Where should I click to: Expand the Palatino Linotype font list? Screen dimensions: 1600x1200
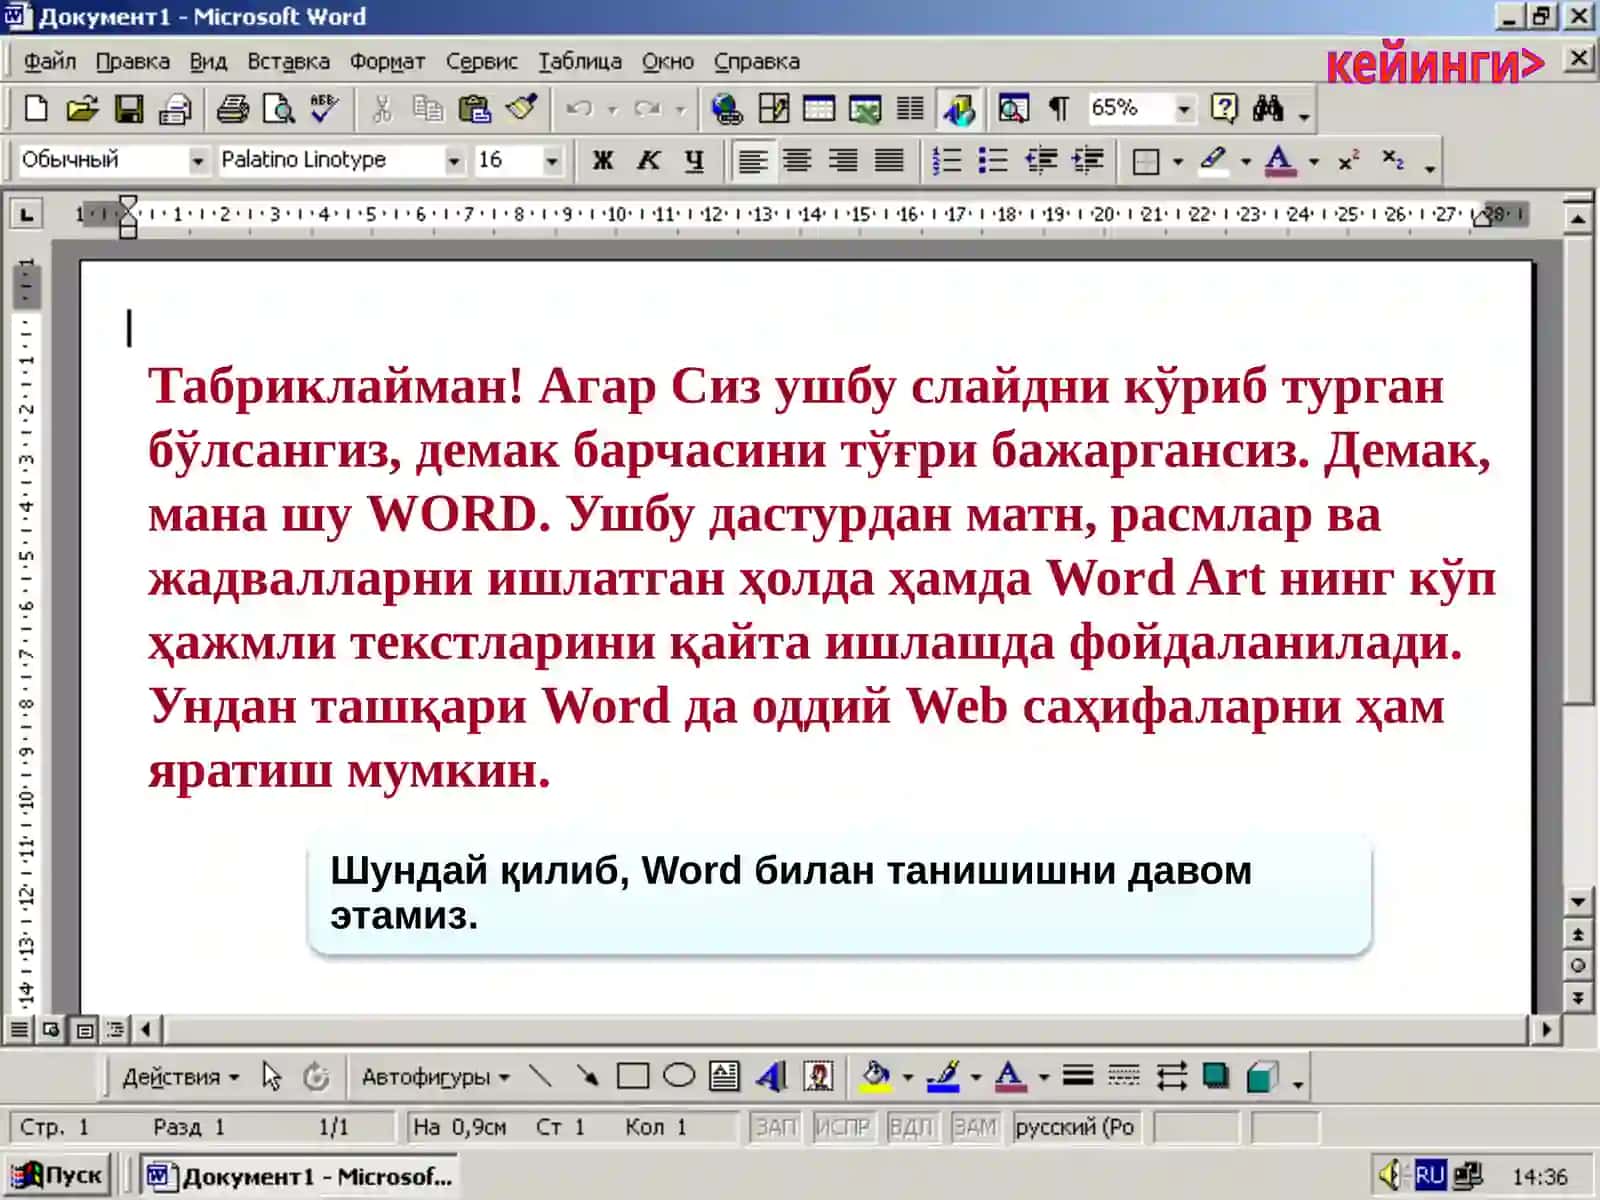454,160
